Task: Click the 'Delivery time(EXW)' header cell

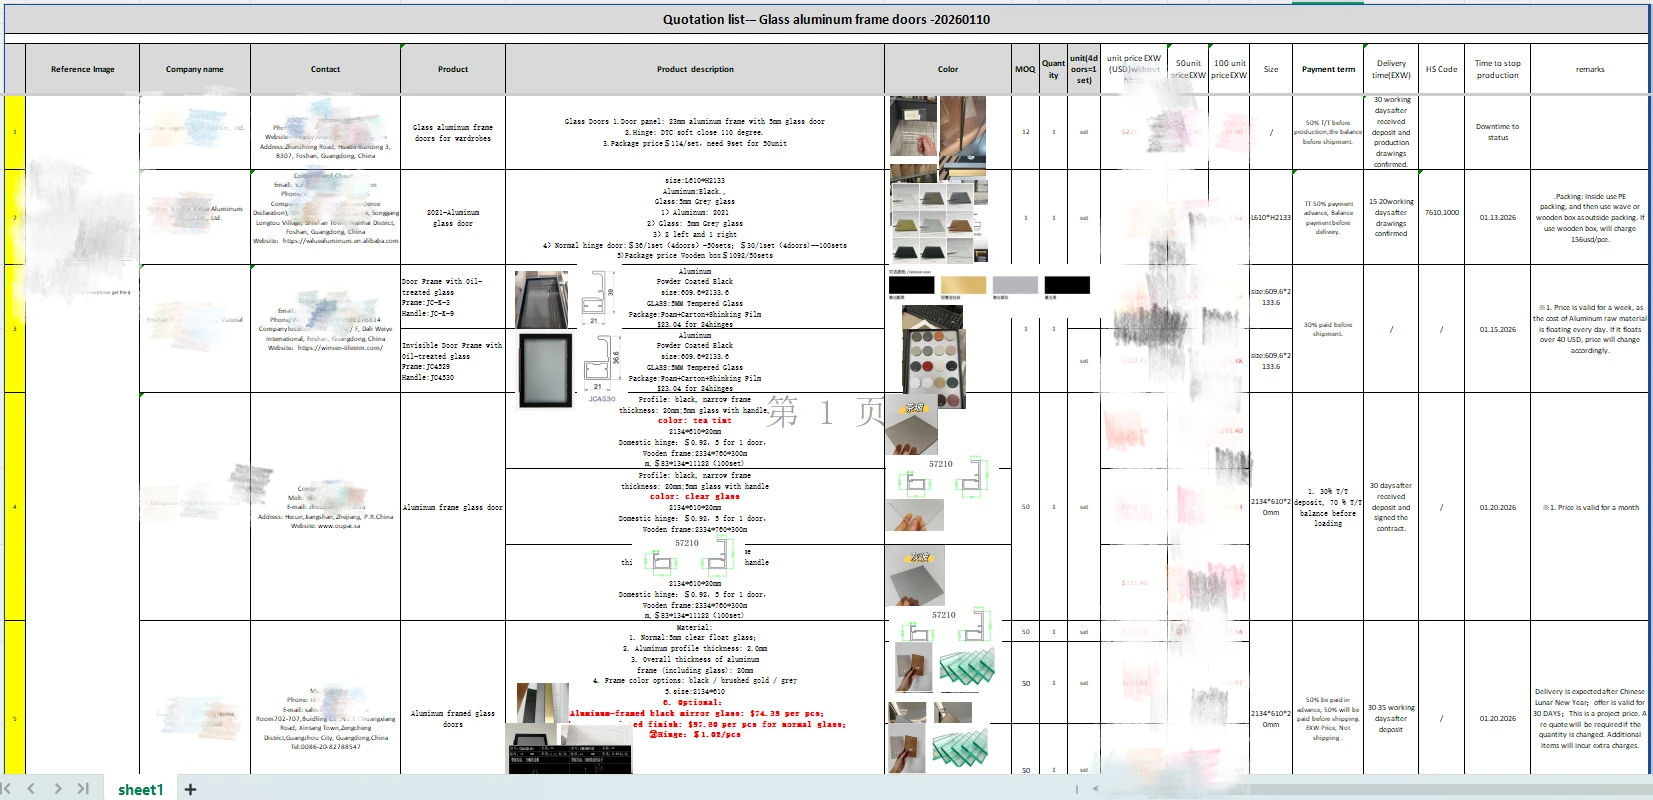Action: pyautogui.click(x=1391, y=69)
